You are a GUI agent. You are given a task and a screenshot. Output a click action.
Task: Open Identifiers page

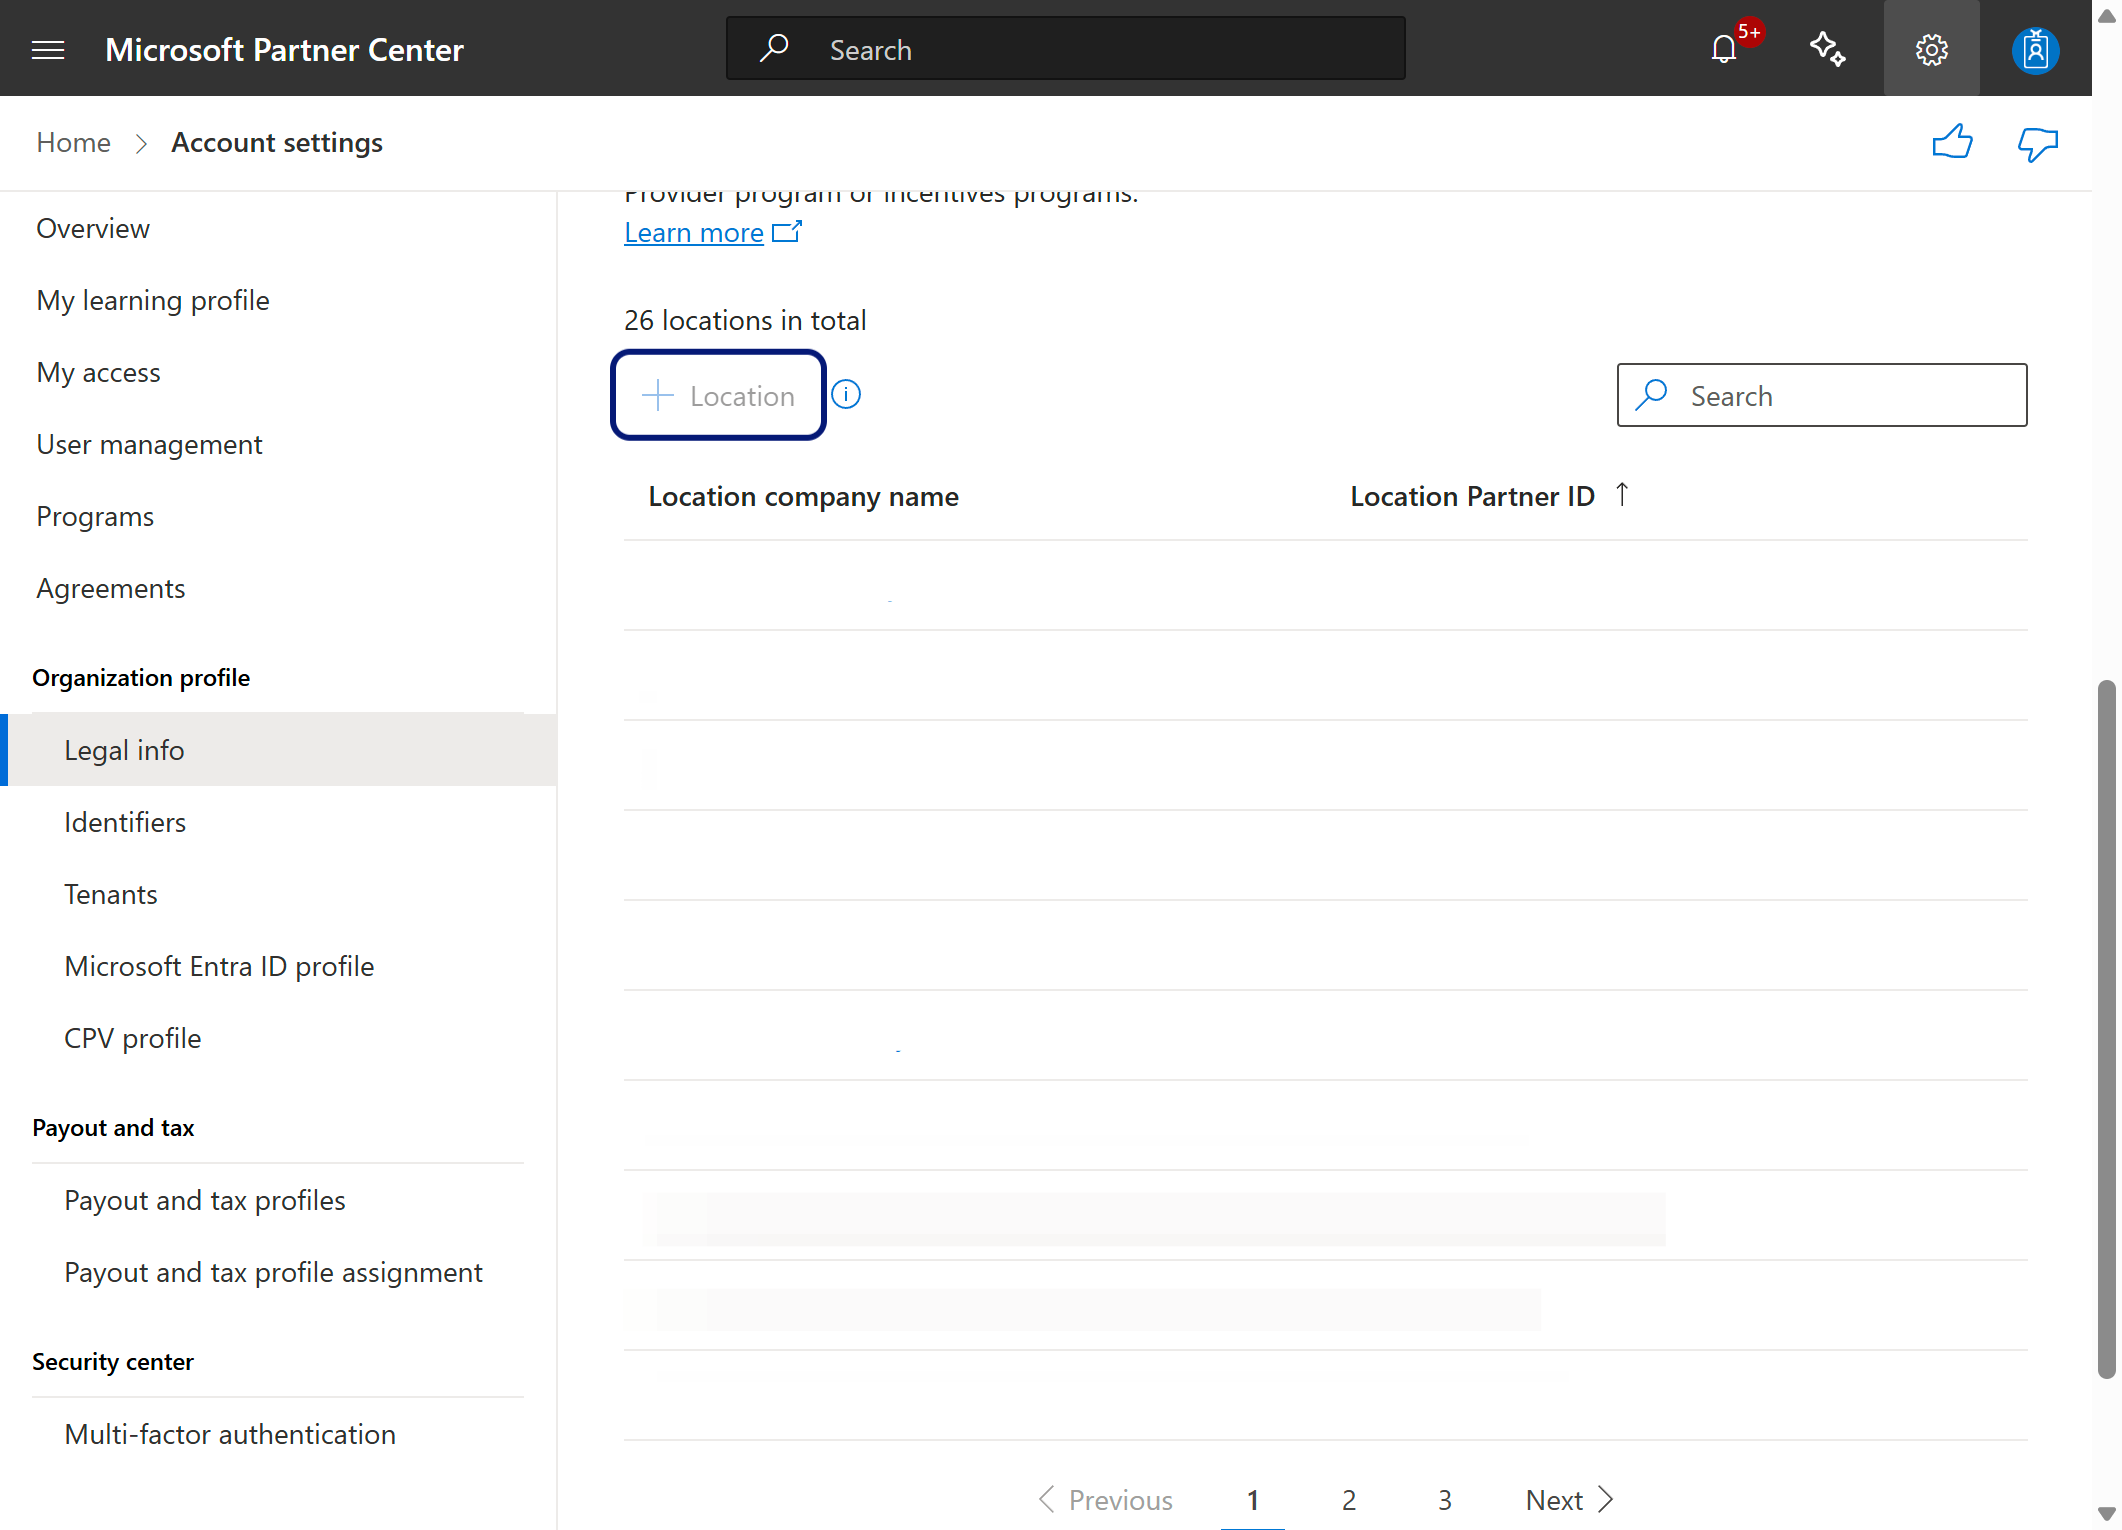(125, 822)
